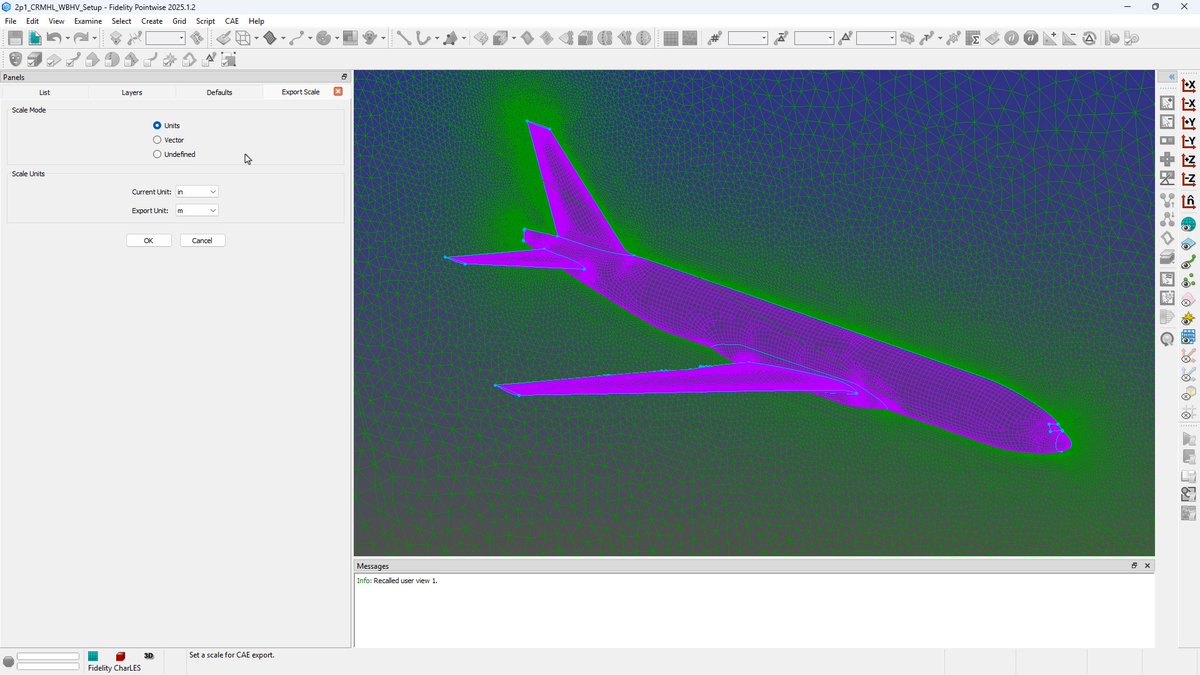Select the Vector scale mode
Viewport: 1200px width, 675px height.
pyautogui.click(x=157, y=140)
